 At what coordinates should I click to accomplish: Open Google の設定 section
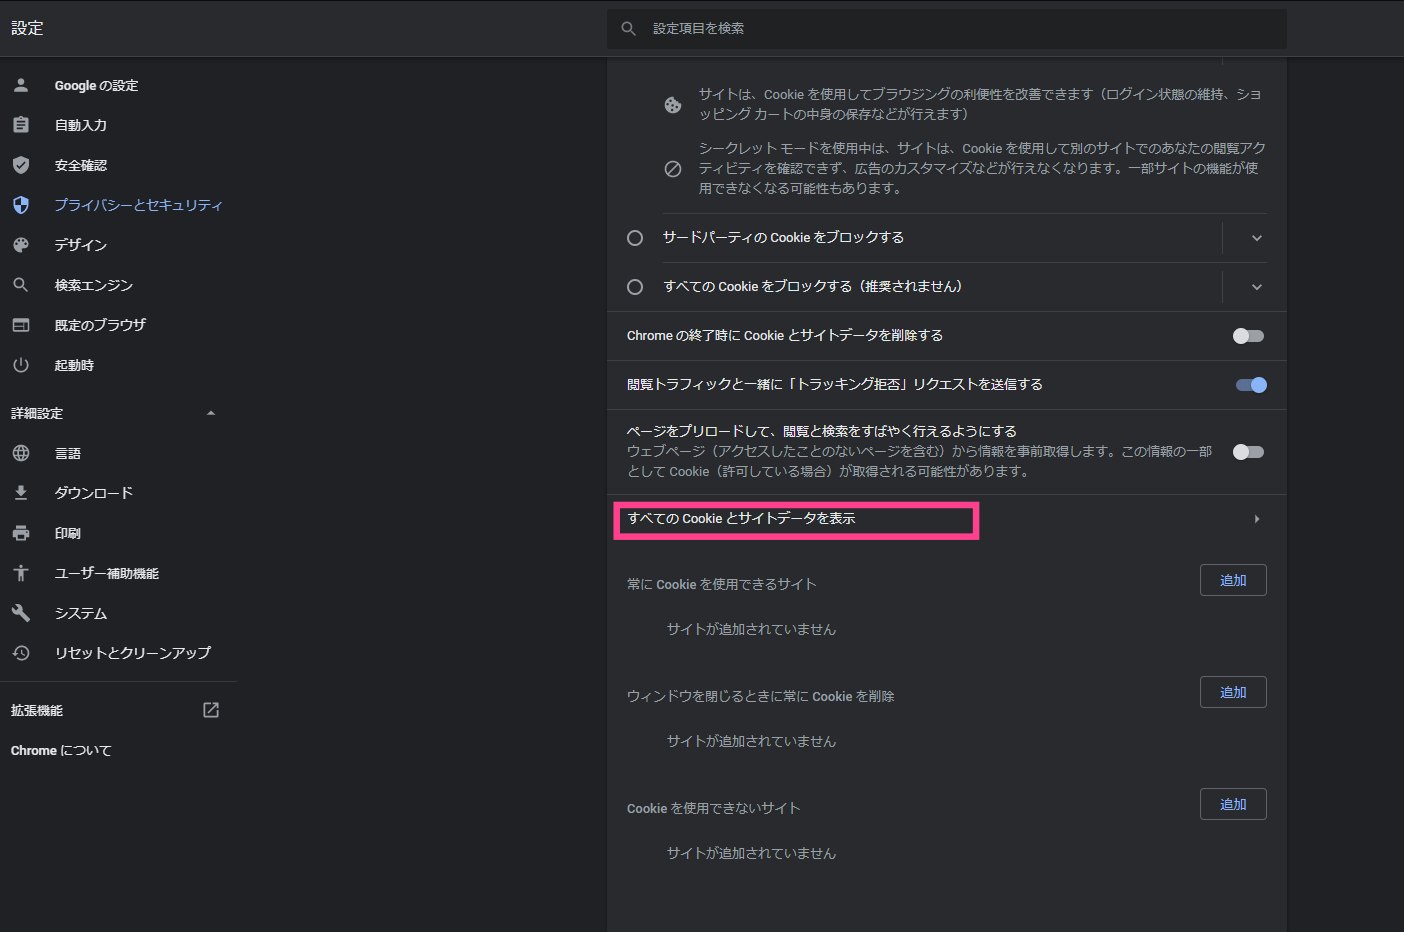pos(96,85)
